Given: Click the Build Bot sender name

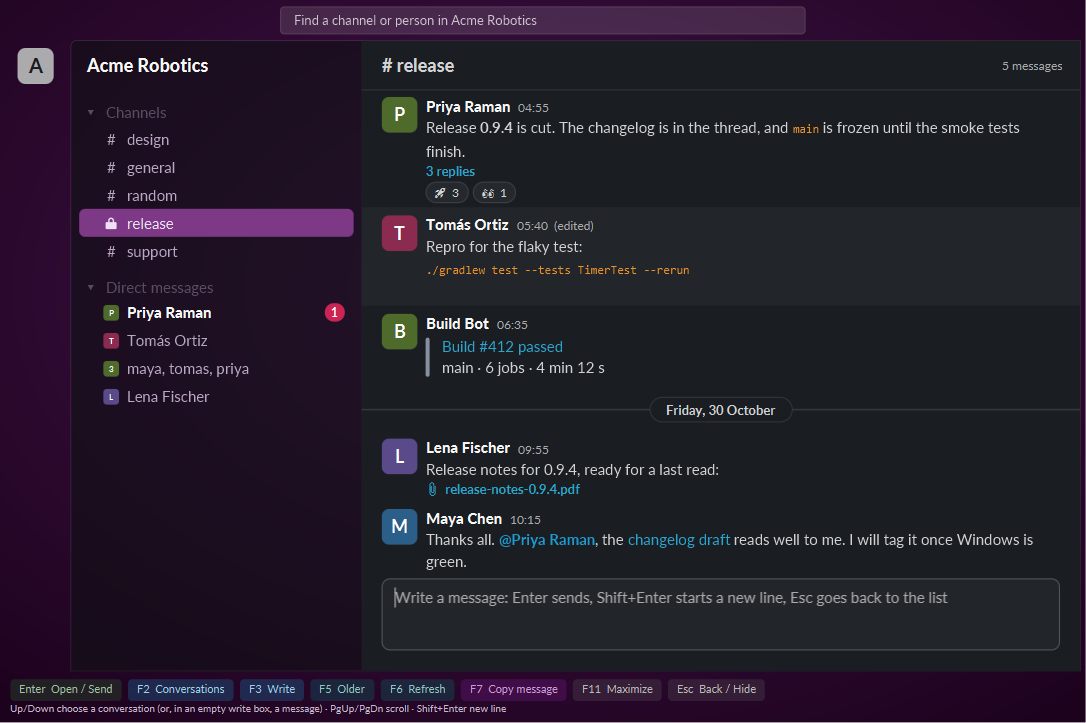Looking at the screenshot, I should click(x=457, y=324).
